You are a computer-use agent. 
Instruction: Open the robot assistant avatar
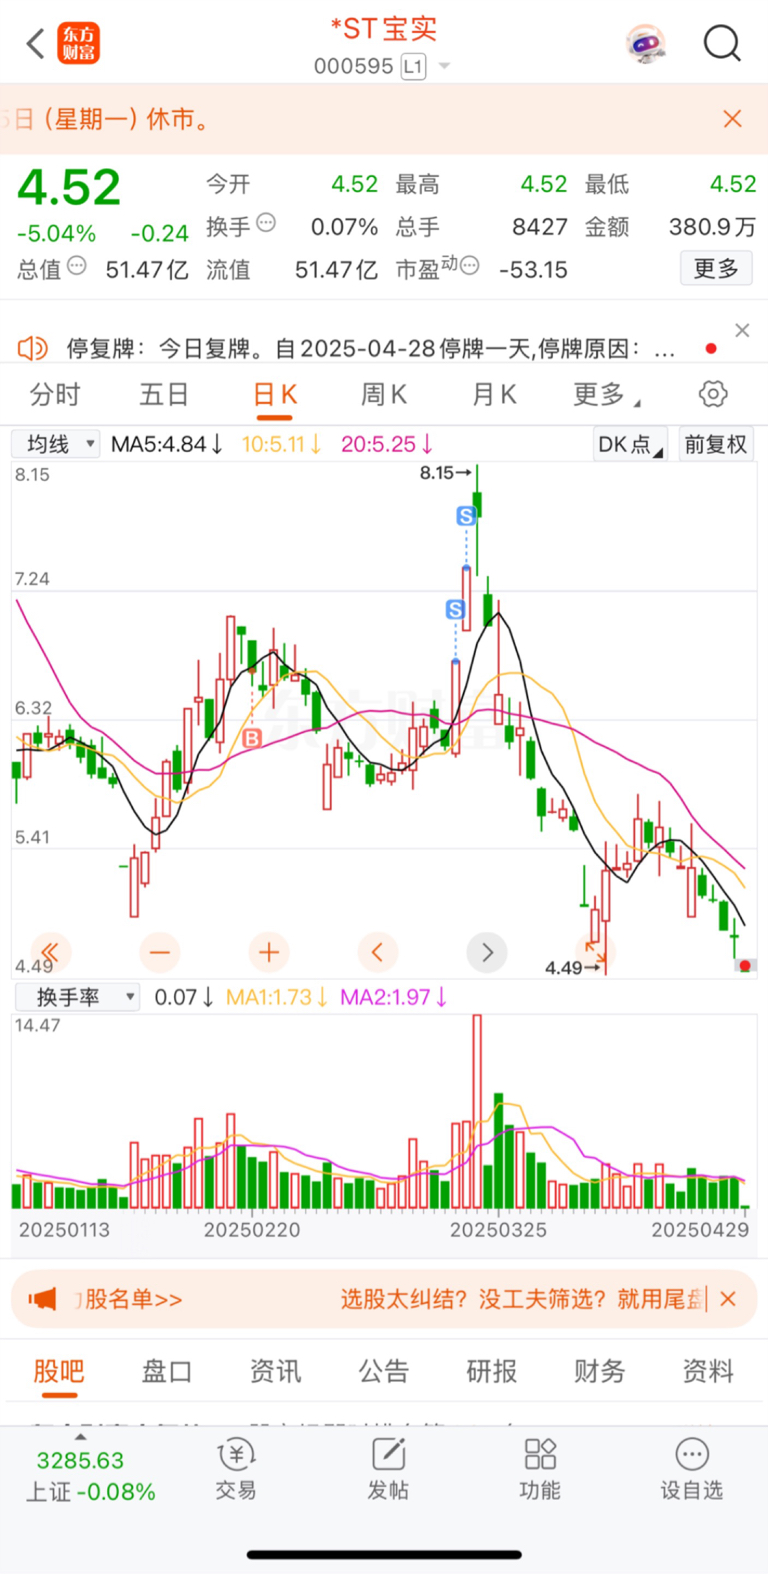[x=645, y=44]
